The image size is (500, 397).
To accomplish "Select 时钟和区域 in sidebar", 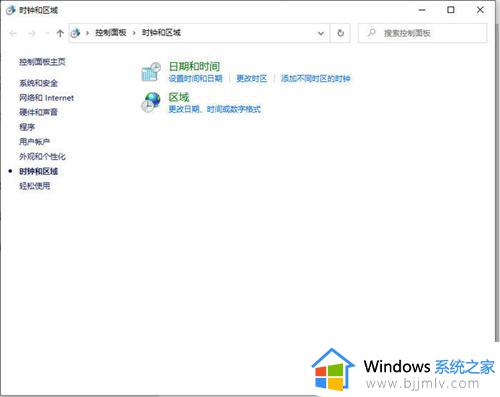I will [x=38, y=171].
